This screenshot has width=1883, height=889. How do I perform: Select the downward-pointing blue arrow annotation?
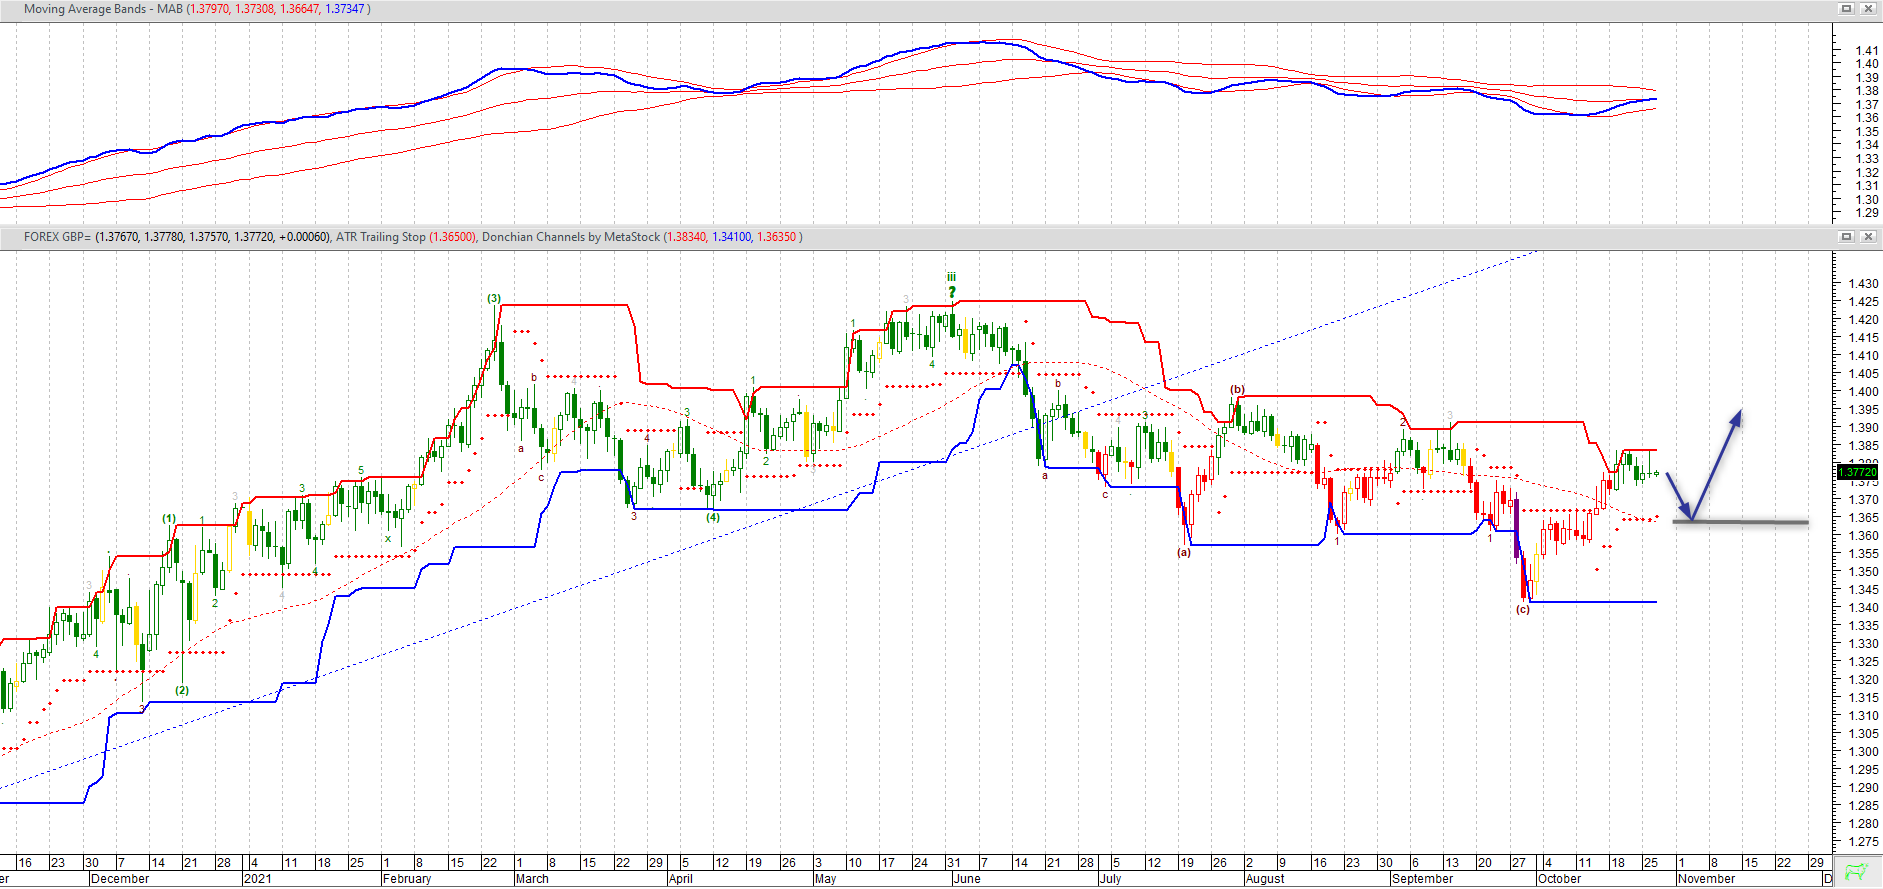(x=1678, y=495)
